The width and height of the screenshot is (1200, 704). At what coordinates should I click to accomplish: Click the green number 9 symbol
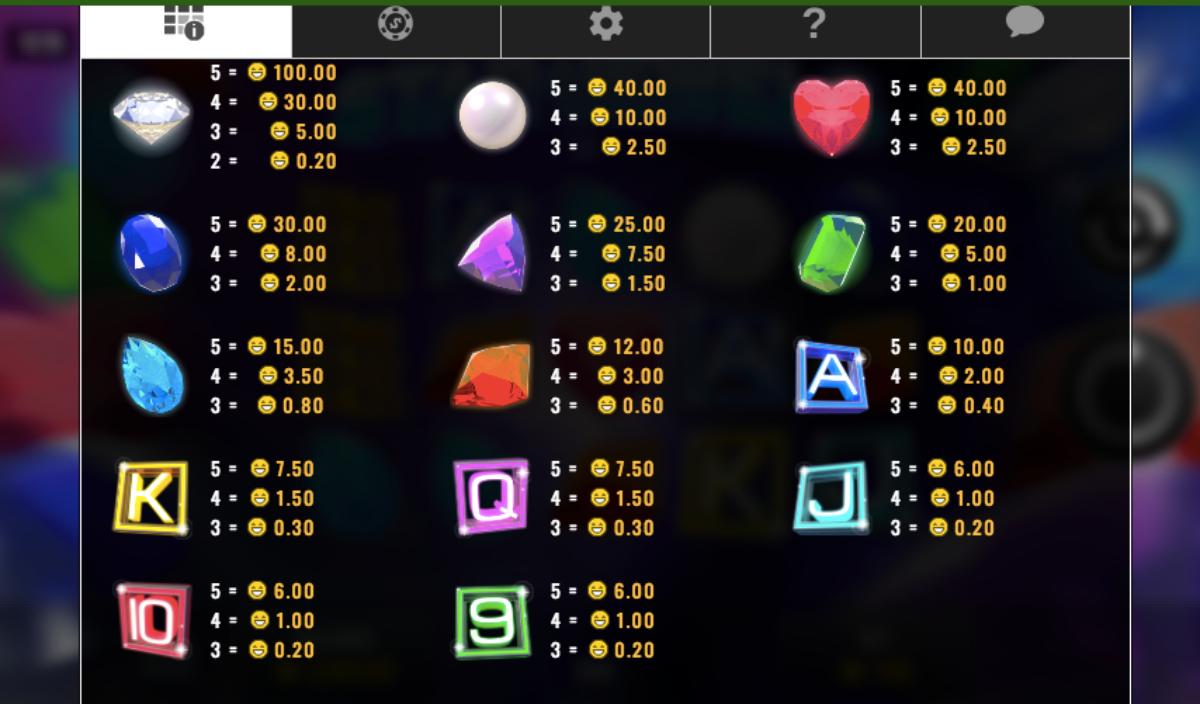(492, 621)
